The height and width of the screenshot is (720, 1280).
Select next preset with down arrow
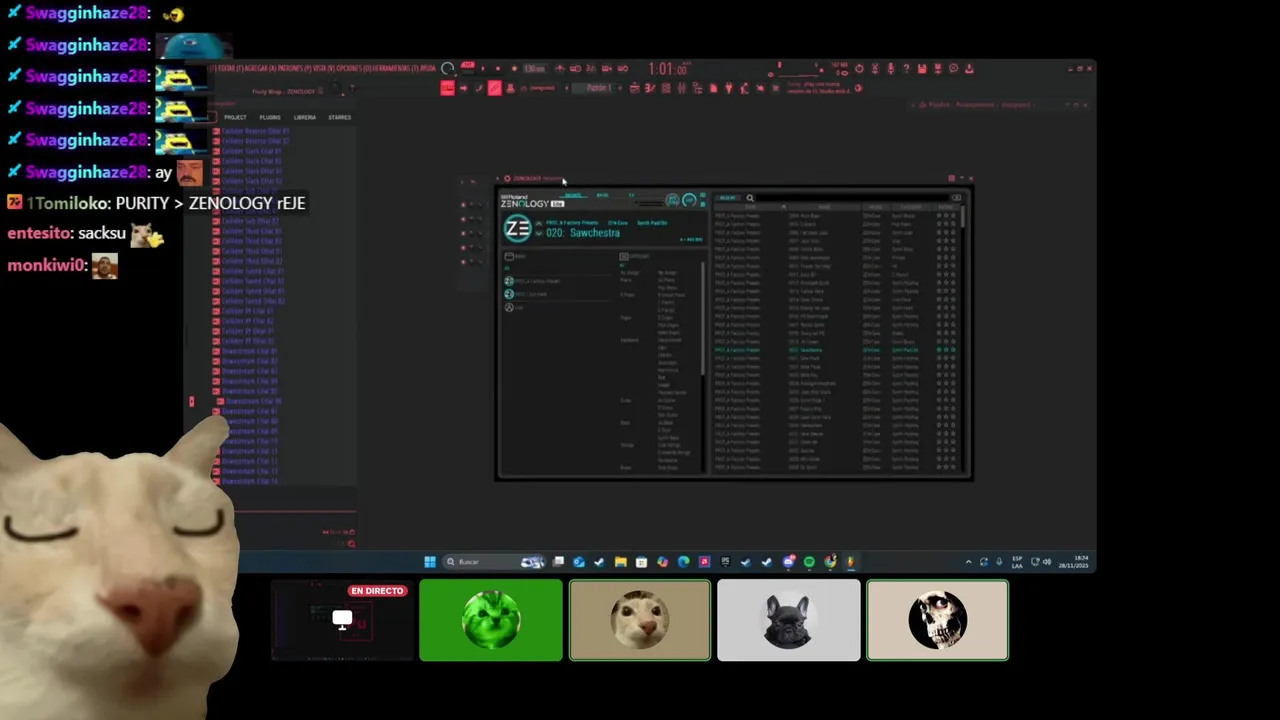coord(539,233)
